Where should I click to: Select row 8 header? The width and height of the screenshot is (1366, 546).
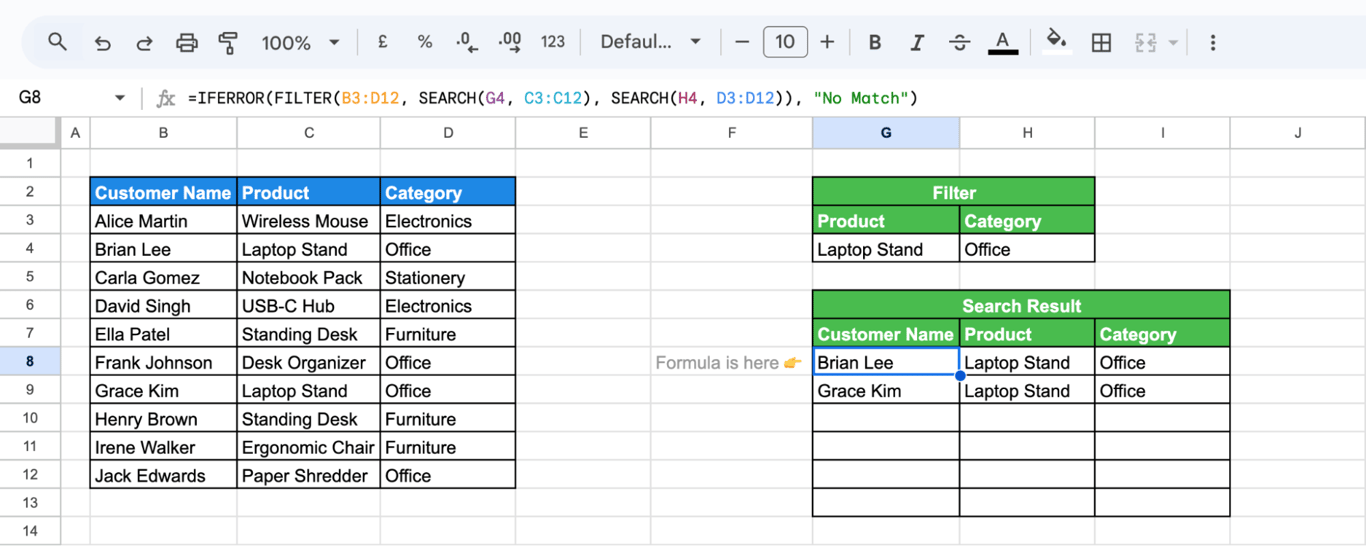30,362
